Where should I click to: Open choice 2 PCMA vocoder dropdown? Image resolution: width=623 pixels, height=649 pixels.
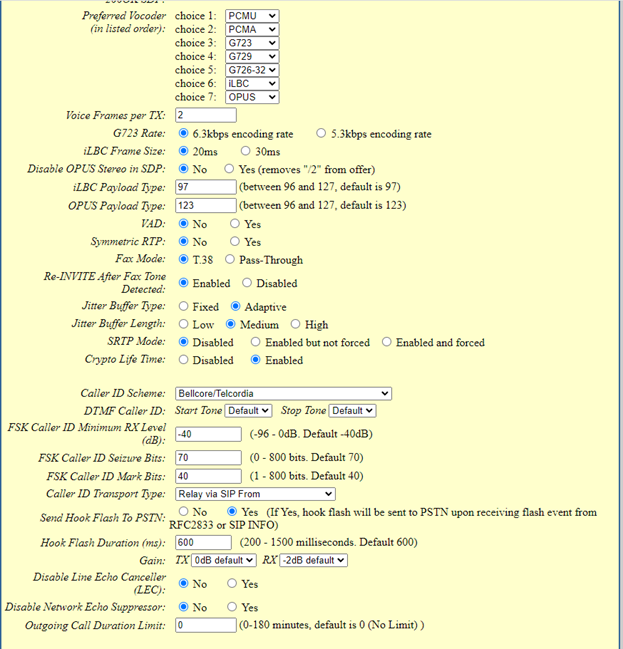coord(252,29)
